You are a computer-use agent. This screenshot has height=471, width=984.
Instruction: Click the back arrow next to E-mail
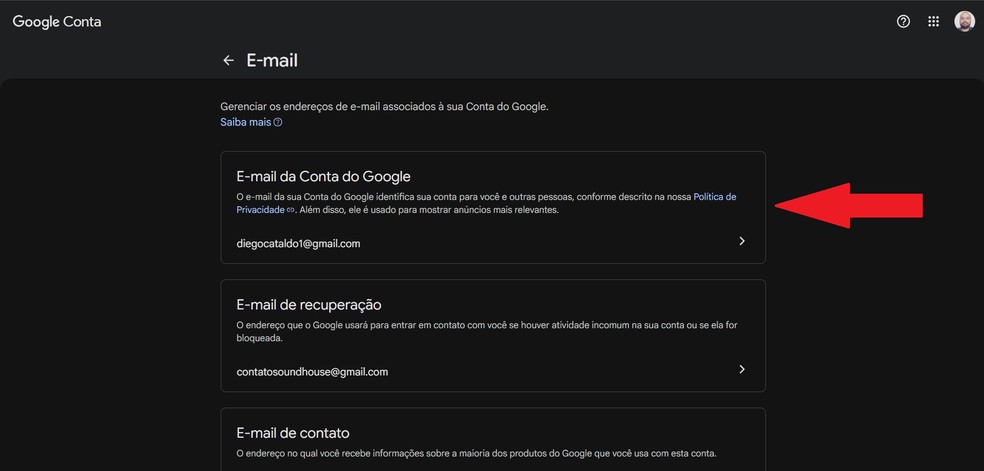click(x=228, y=60)
